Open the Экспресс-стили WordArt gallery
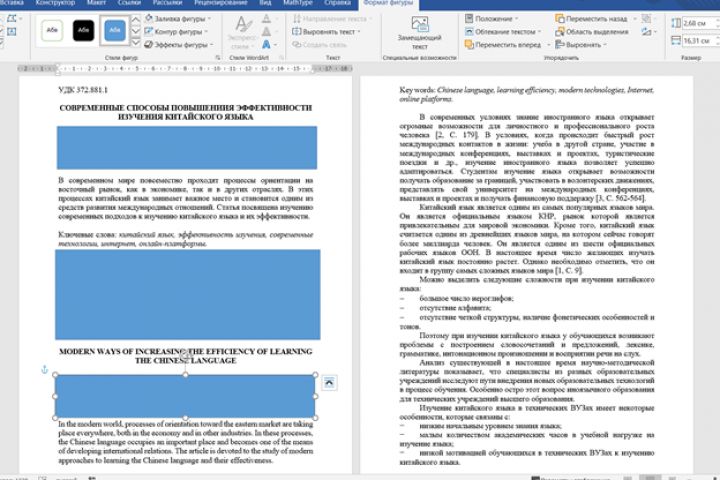The height and width of the screenshot is (480, 720). click(240, 32)
